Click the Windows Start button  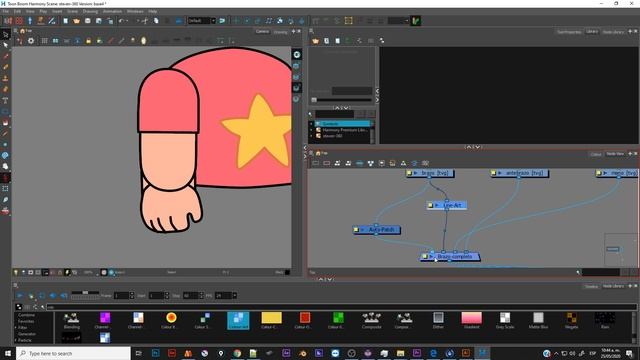pyautogui.click(x=8, y=353)
